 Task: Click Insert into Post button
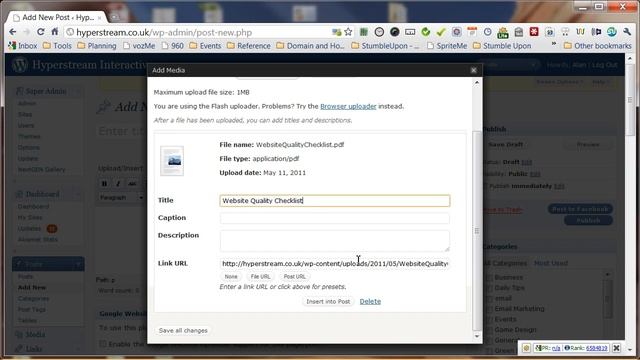[328, 302]
